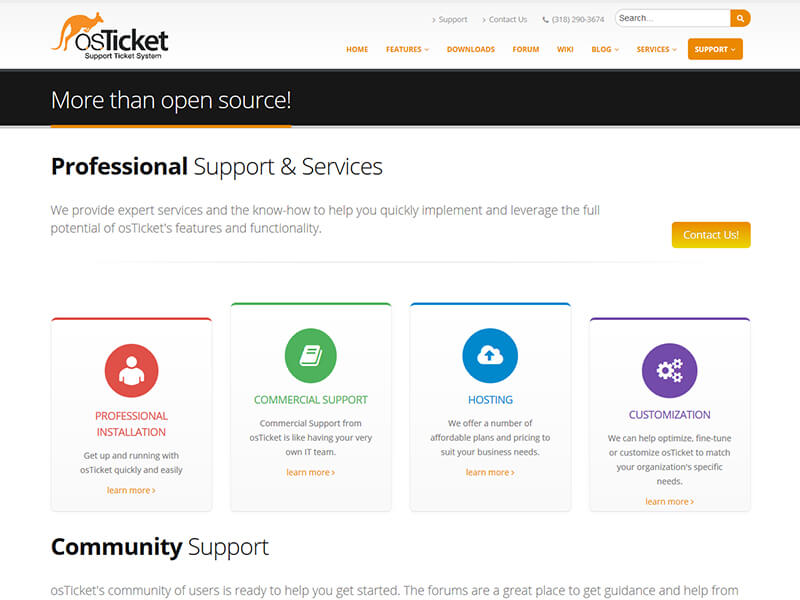Image resolution: width=800 pixels, height=600 pixels.
Task: Click the Professional Installation heading
Action: tap(131, 424)
